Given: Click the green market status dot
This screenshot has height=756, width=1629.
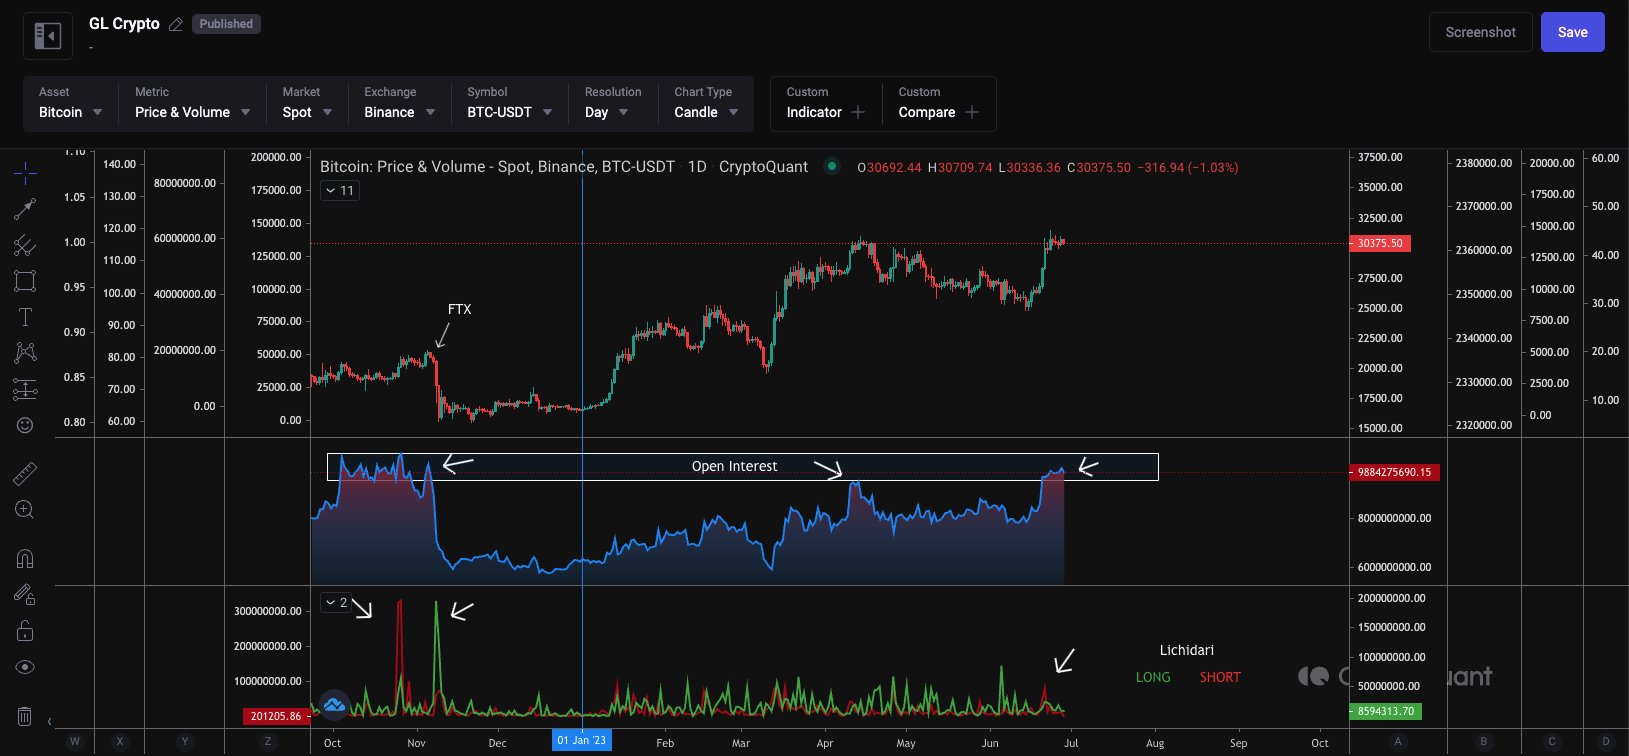Looking at the screenshot, I should (x=832, y=167).
